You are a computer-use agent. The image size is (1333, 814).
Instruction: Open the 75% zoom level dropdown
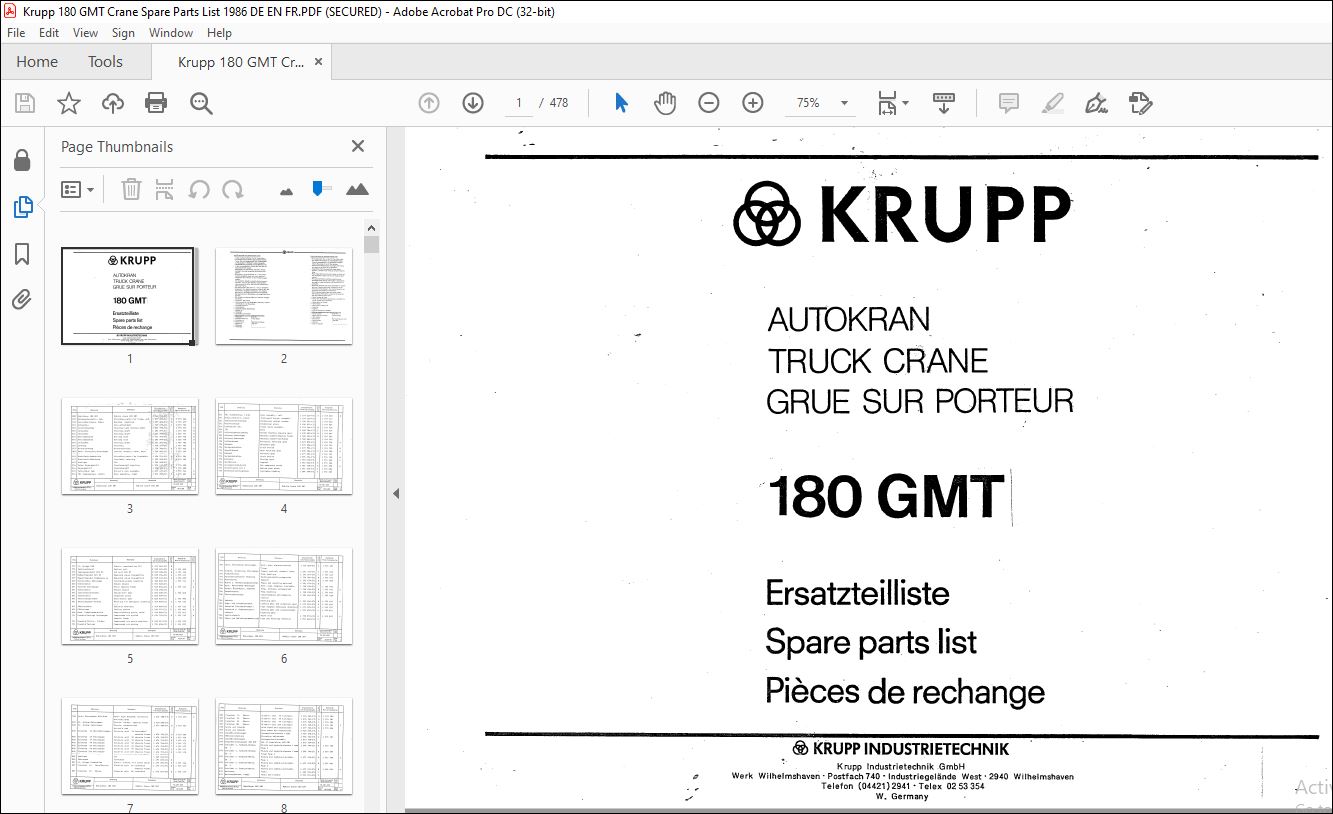tap(844, 103)
